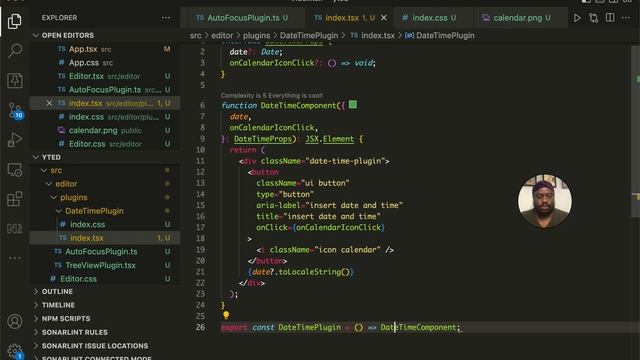This screenshot has height=360, width=640.
Task: Place cursor on line 26 export statement
Action: tap(340, 327)
